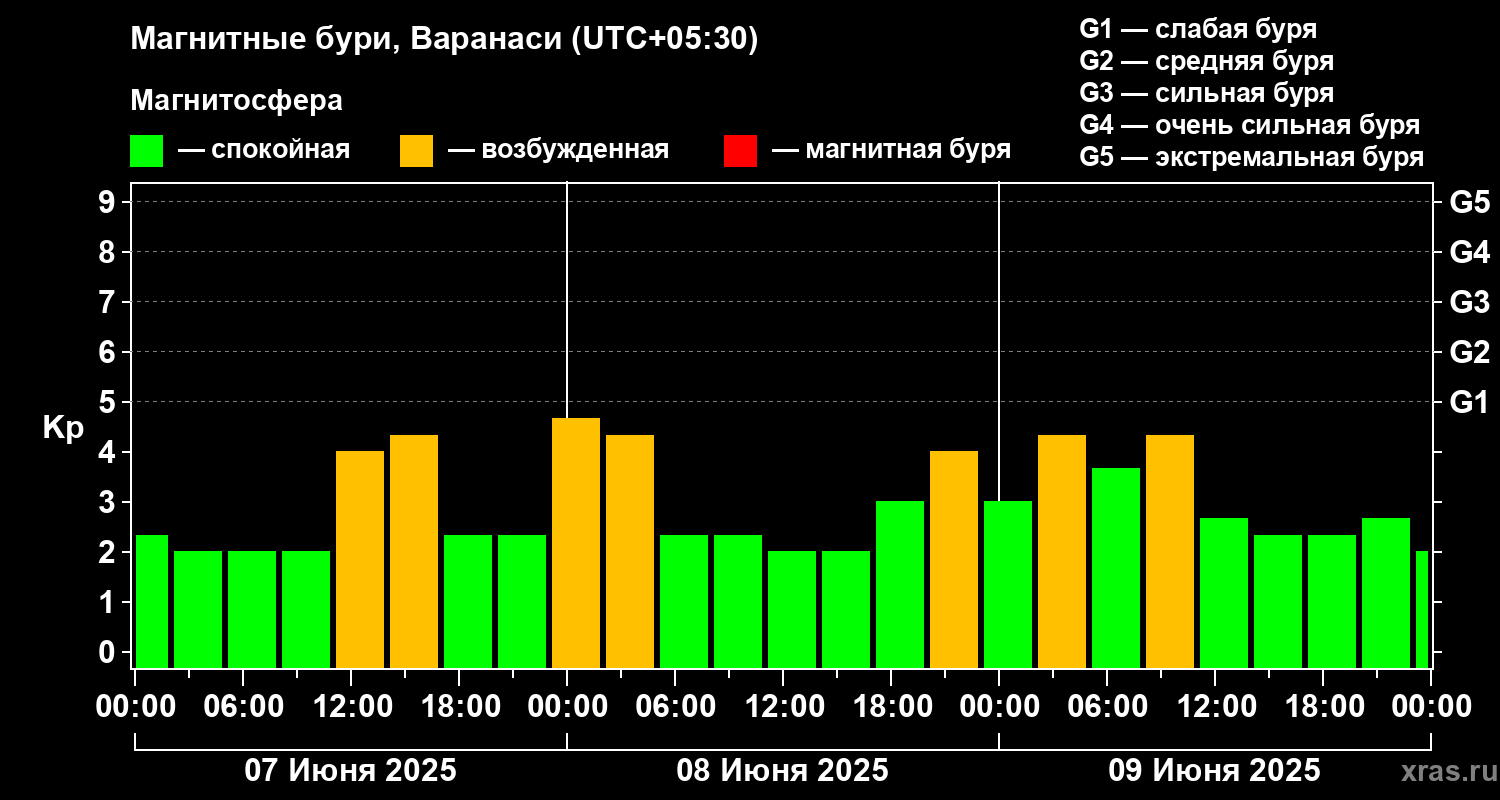Click the G3 label on the right axis

pyautogui.click(x=1469, y=302)
